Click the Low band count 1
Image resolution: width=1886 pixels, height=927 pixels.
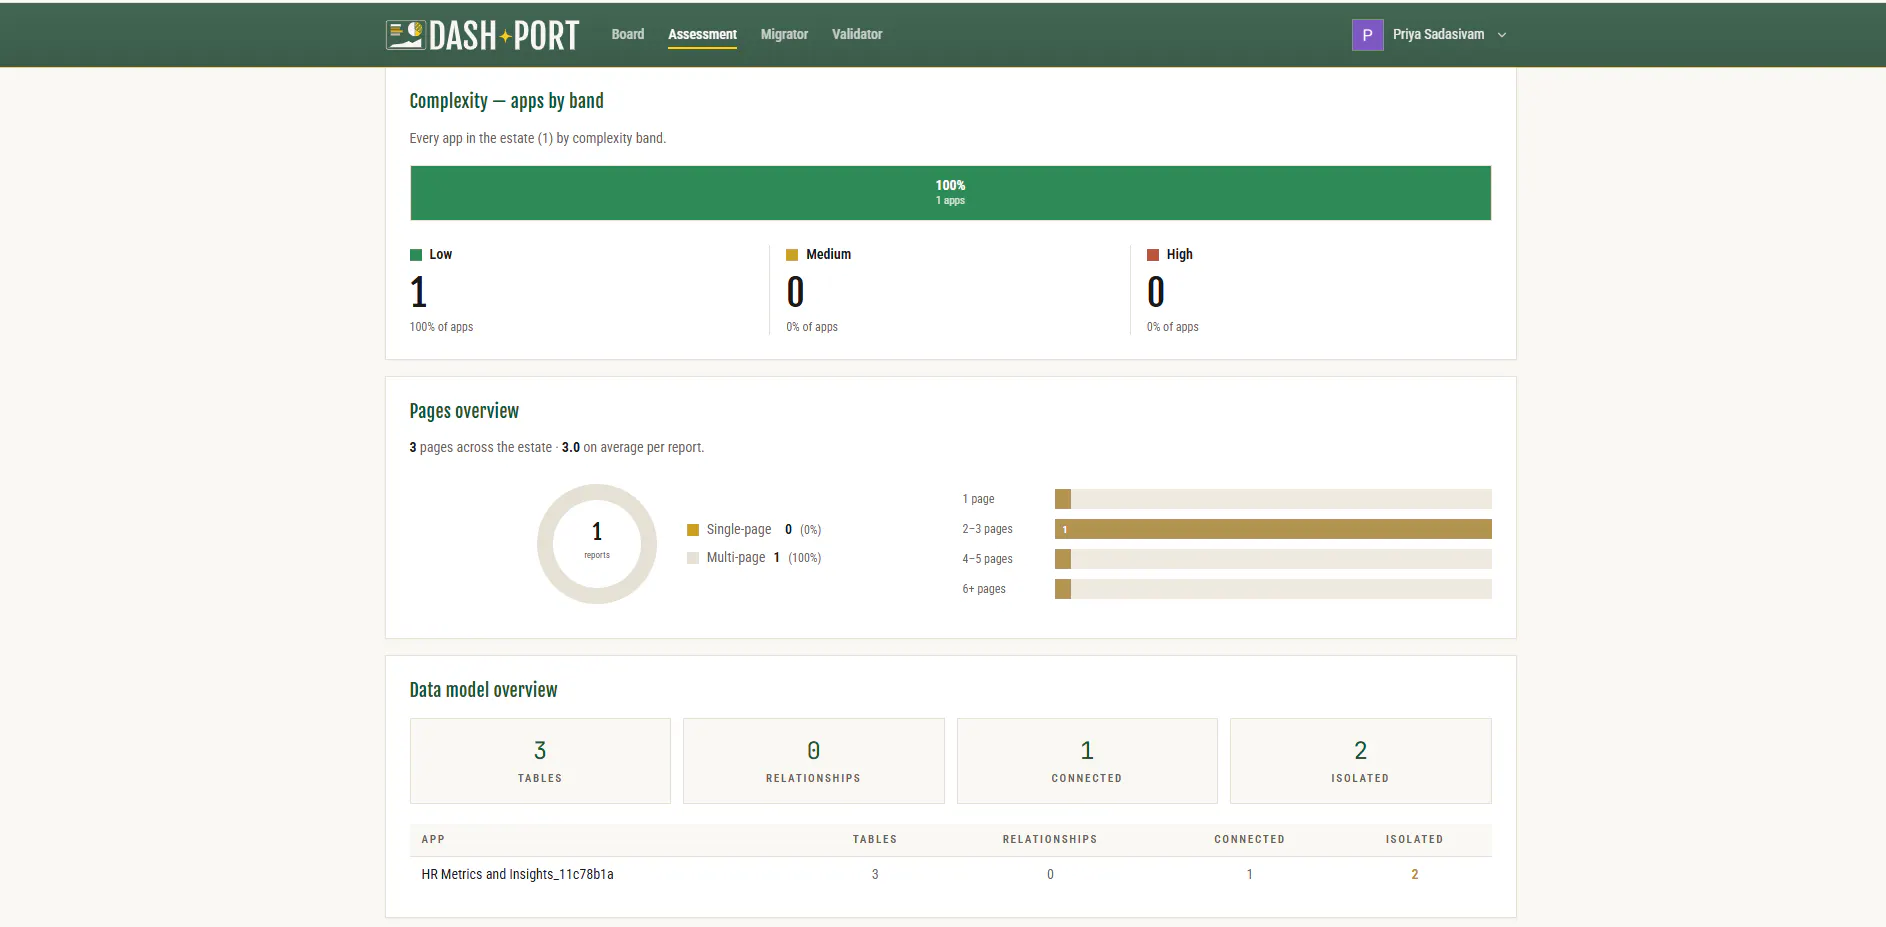point(419,292)
